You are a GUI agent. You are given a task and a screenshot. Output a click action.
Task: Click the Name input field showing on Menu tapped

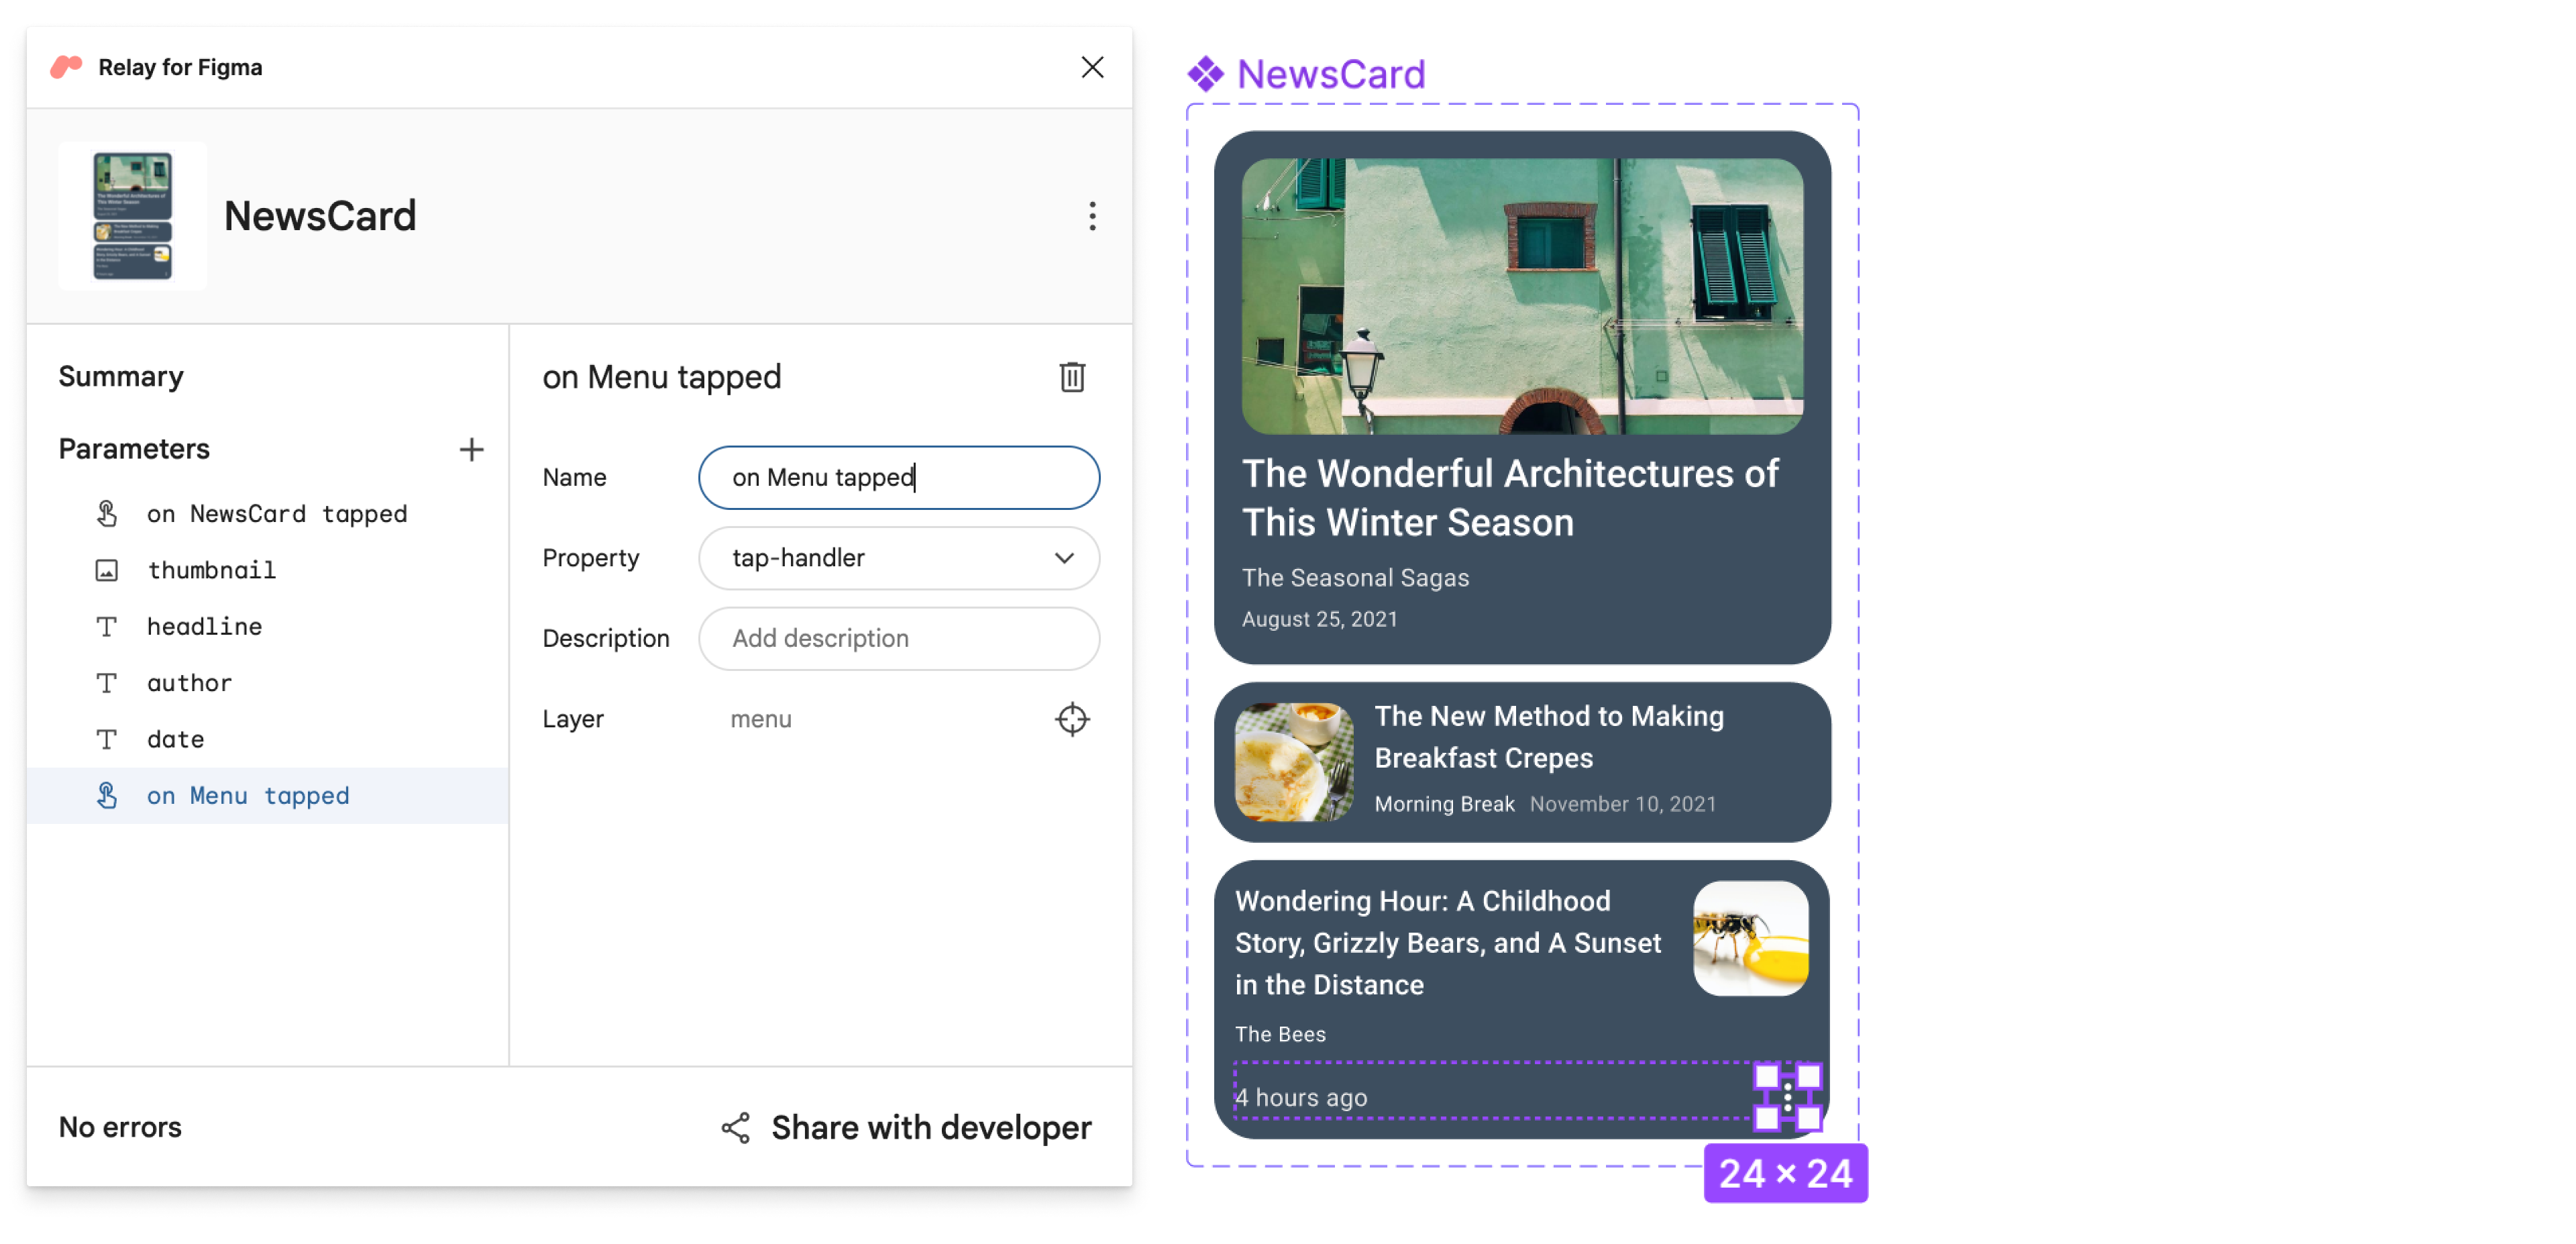(x=902, y=476)
